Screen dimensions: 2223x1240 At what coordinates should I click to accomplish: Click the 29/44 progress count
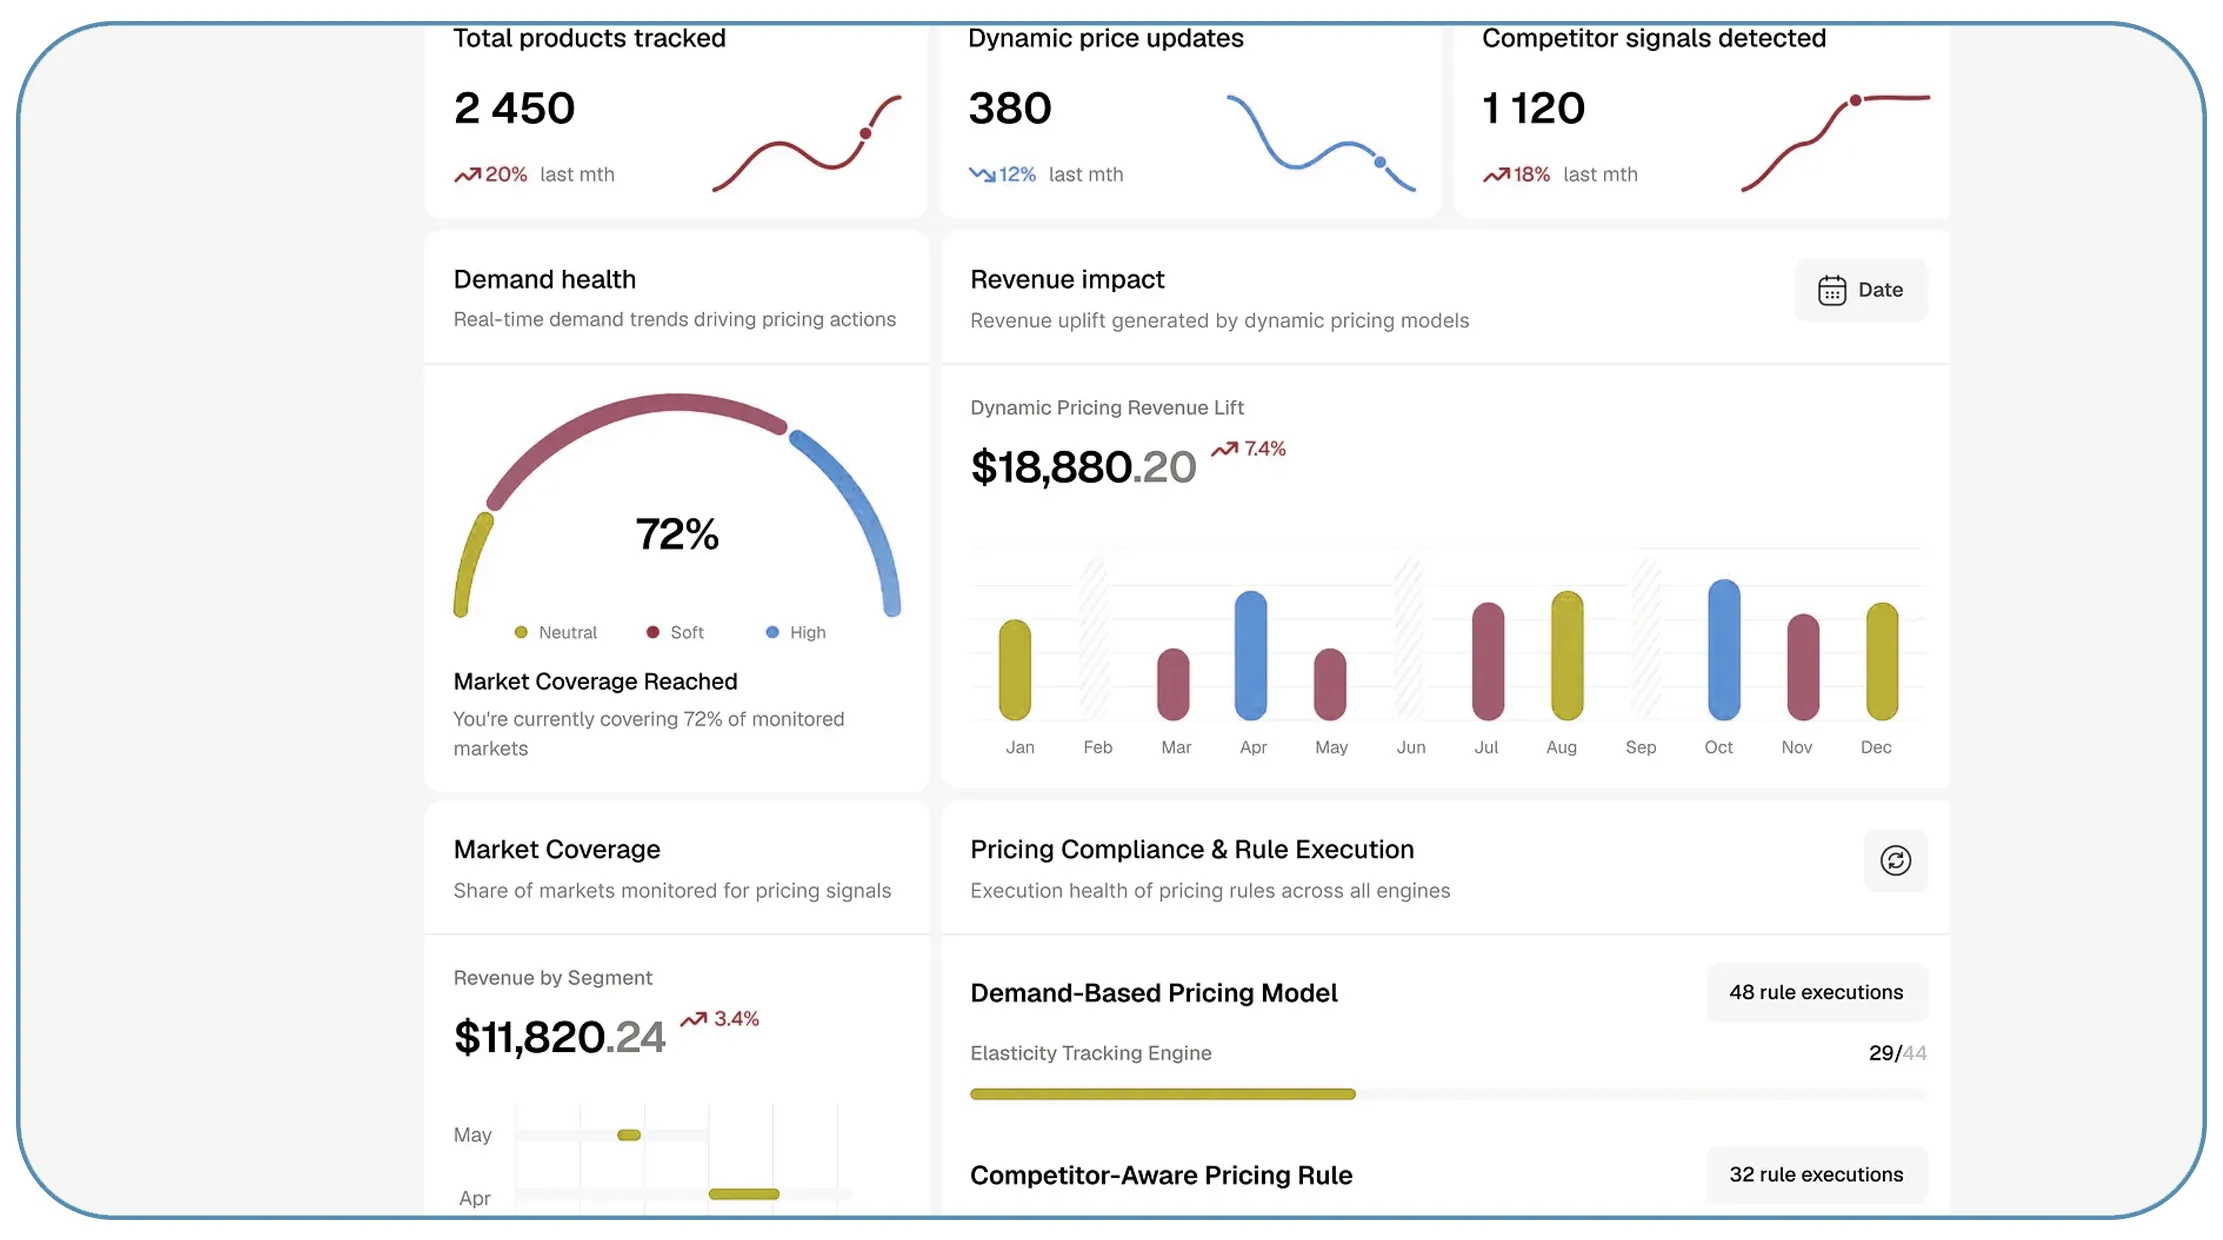[x=1897, y=1053]
